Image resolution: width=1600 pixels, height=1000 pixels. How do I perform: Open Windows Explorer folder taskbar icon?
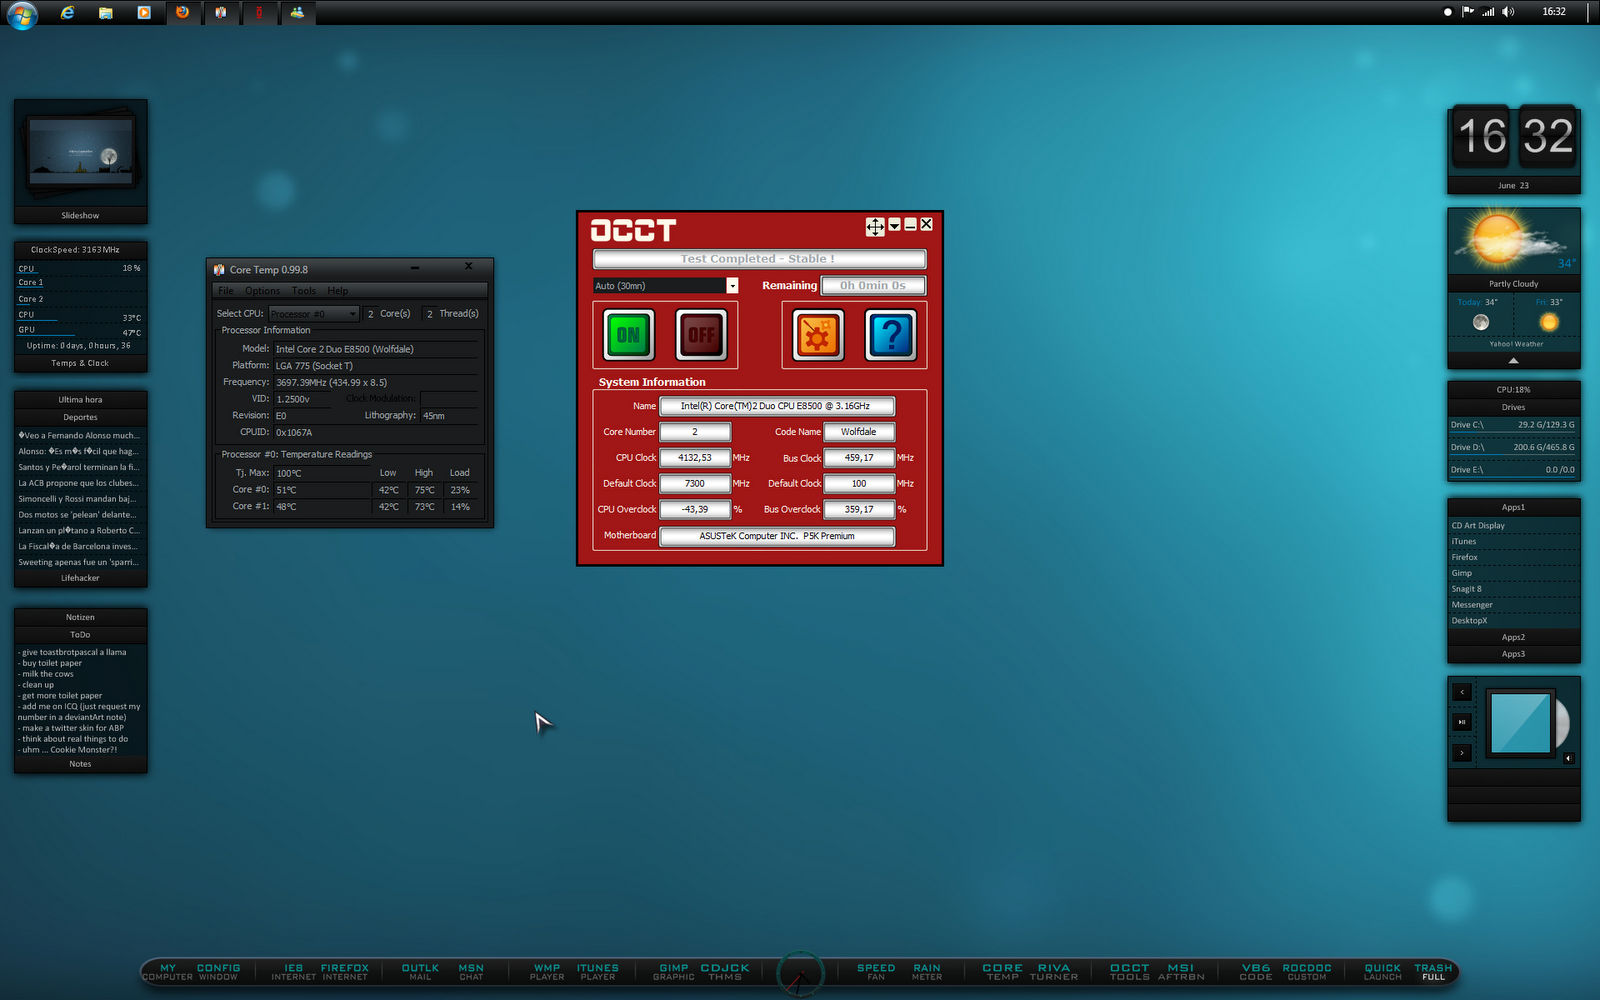tap(105, 13)
